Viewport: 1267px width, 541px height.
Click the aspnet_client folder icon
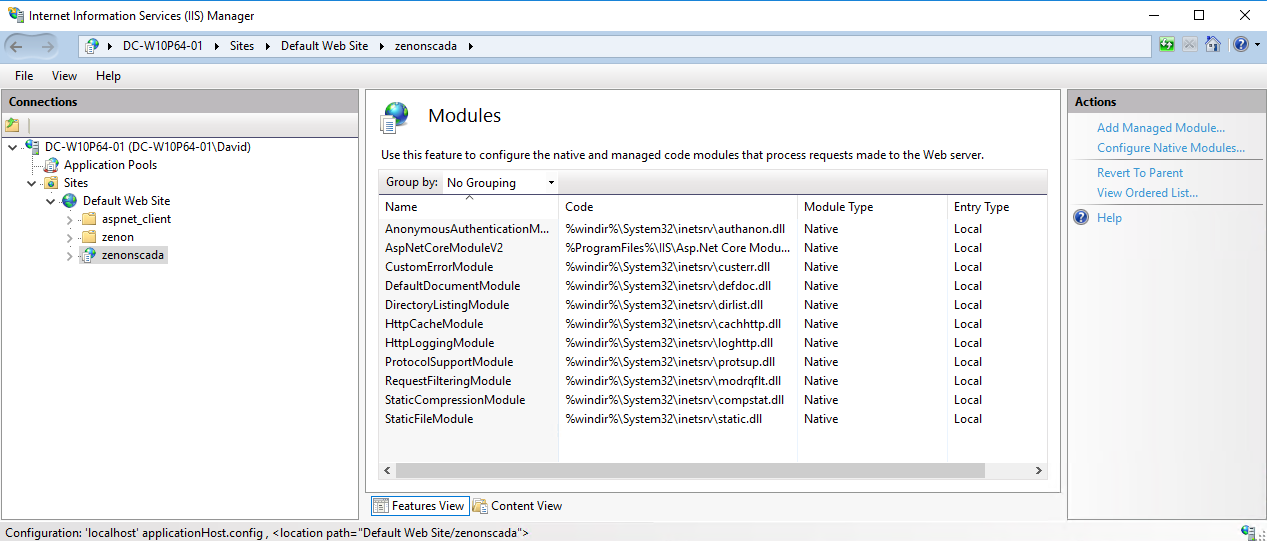(x=89, y=219)
